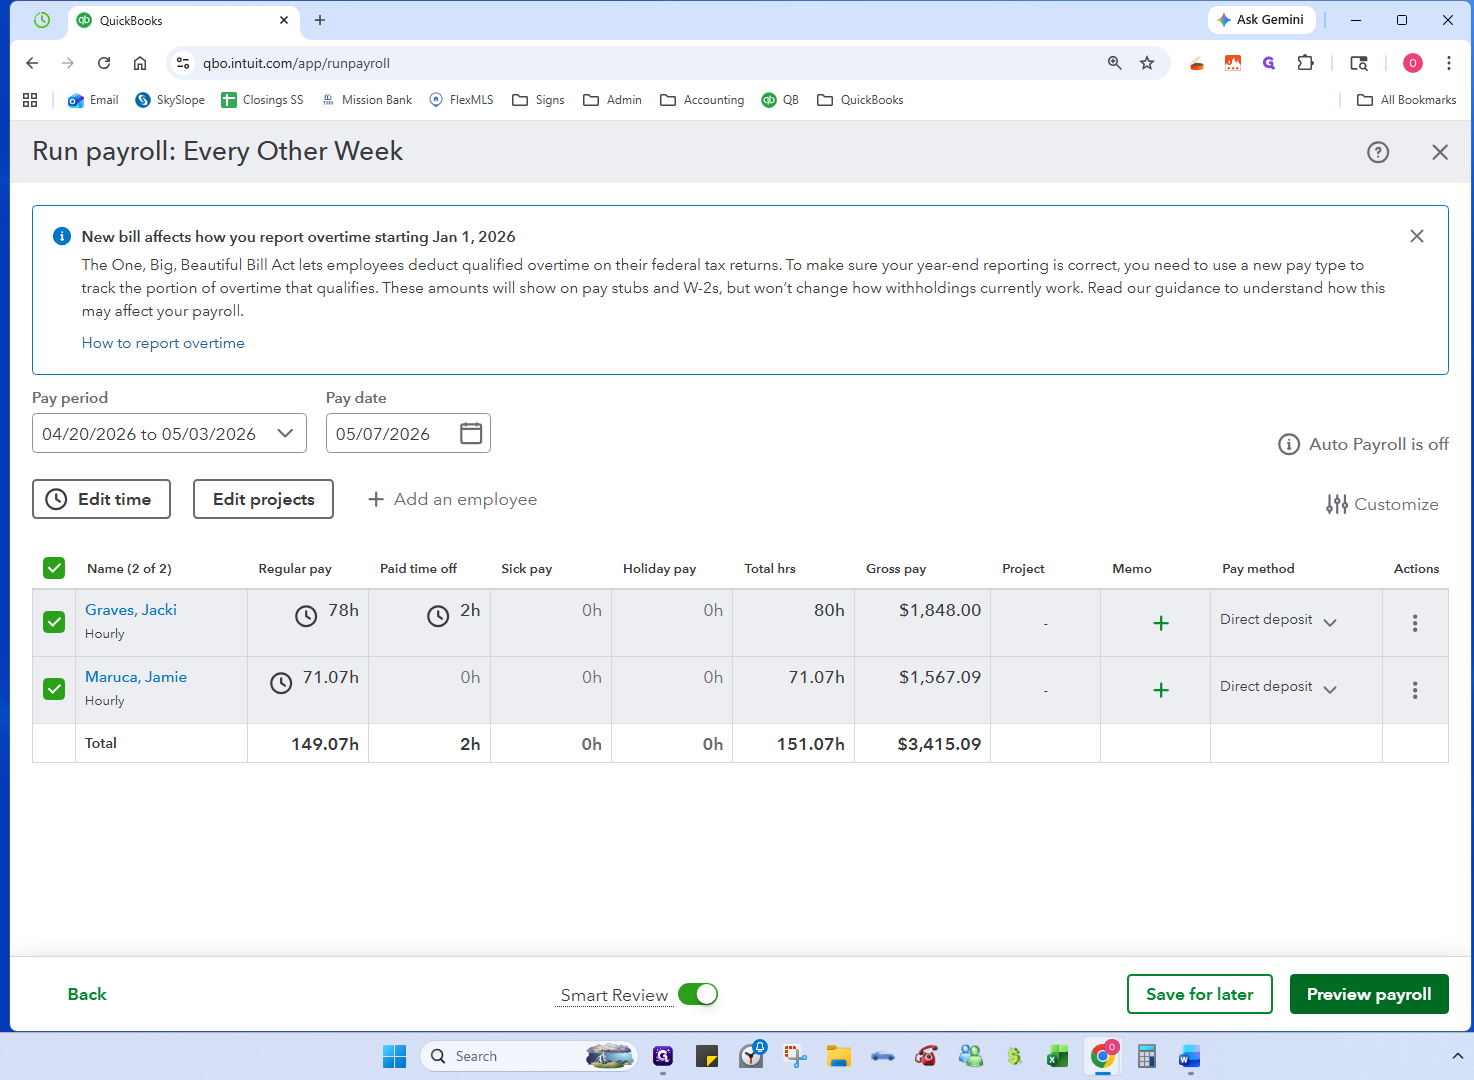Open the help question mark icon
The image size is (1474, 1080).
tap(1378, 152)
